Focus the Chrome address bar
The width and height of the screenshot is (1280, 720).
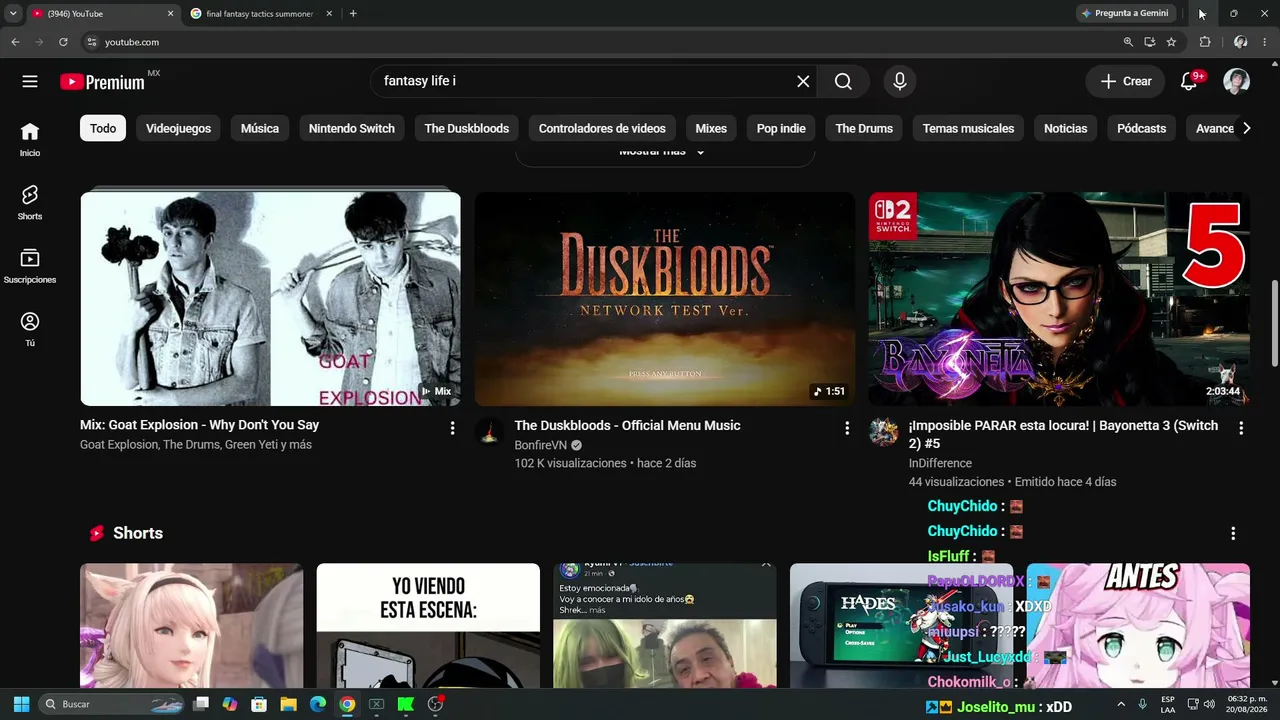click(600, 42)
